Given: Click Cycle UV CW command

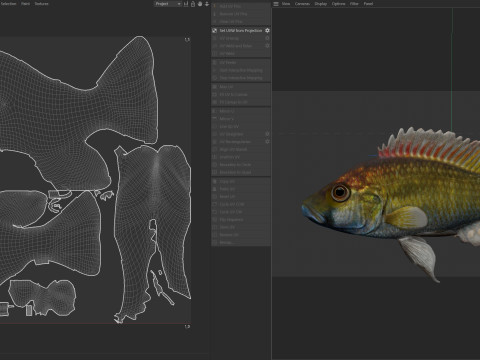Looking at the screenshot, I should (x=241, y=212).
